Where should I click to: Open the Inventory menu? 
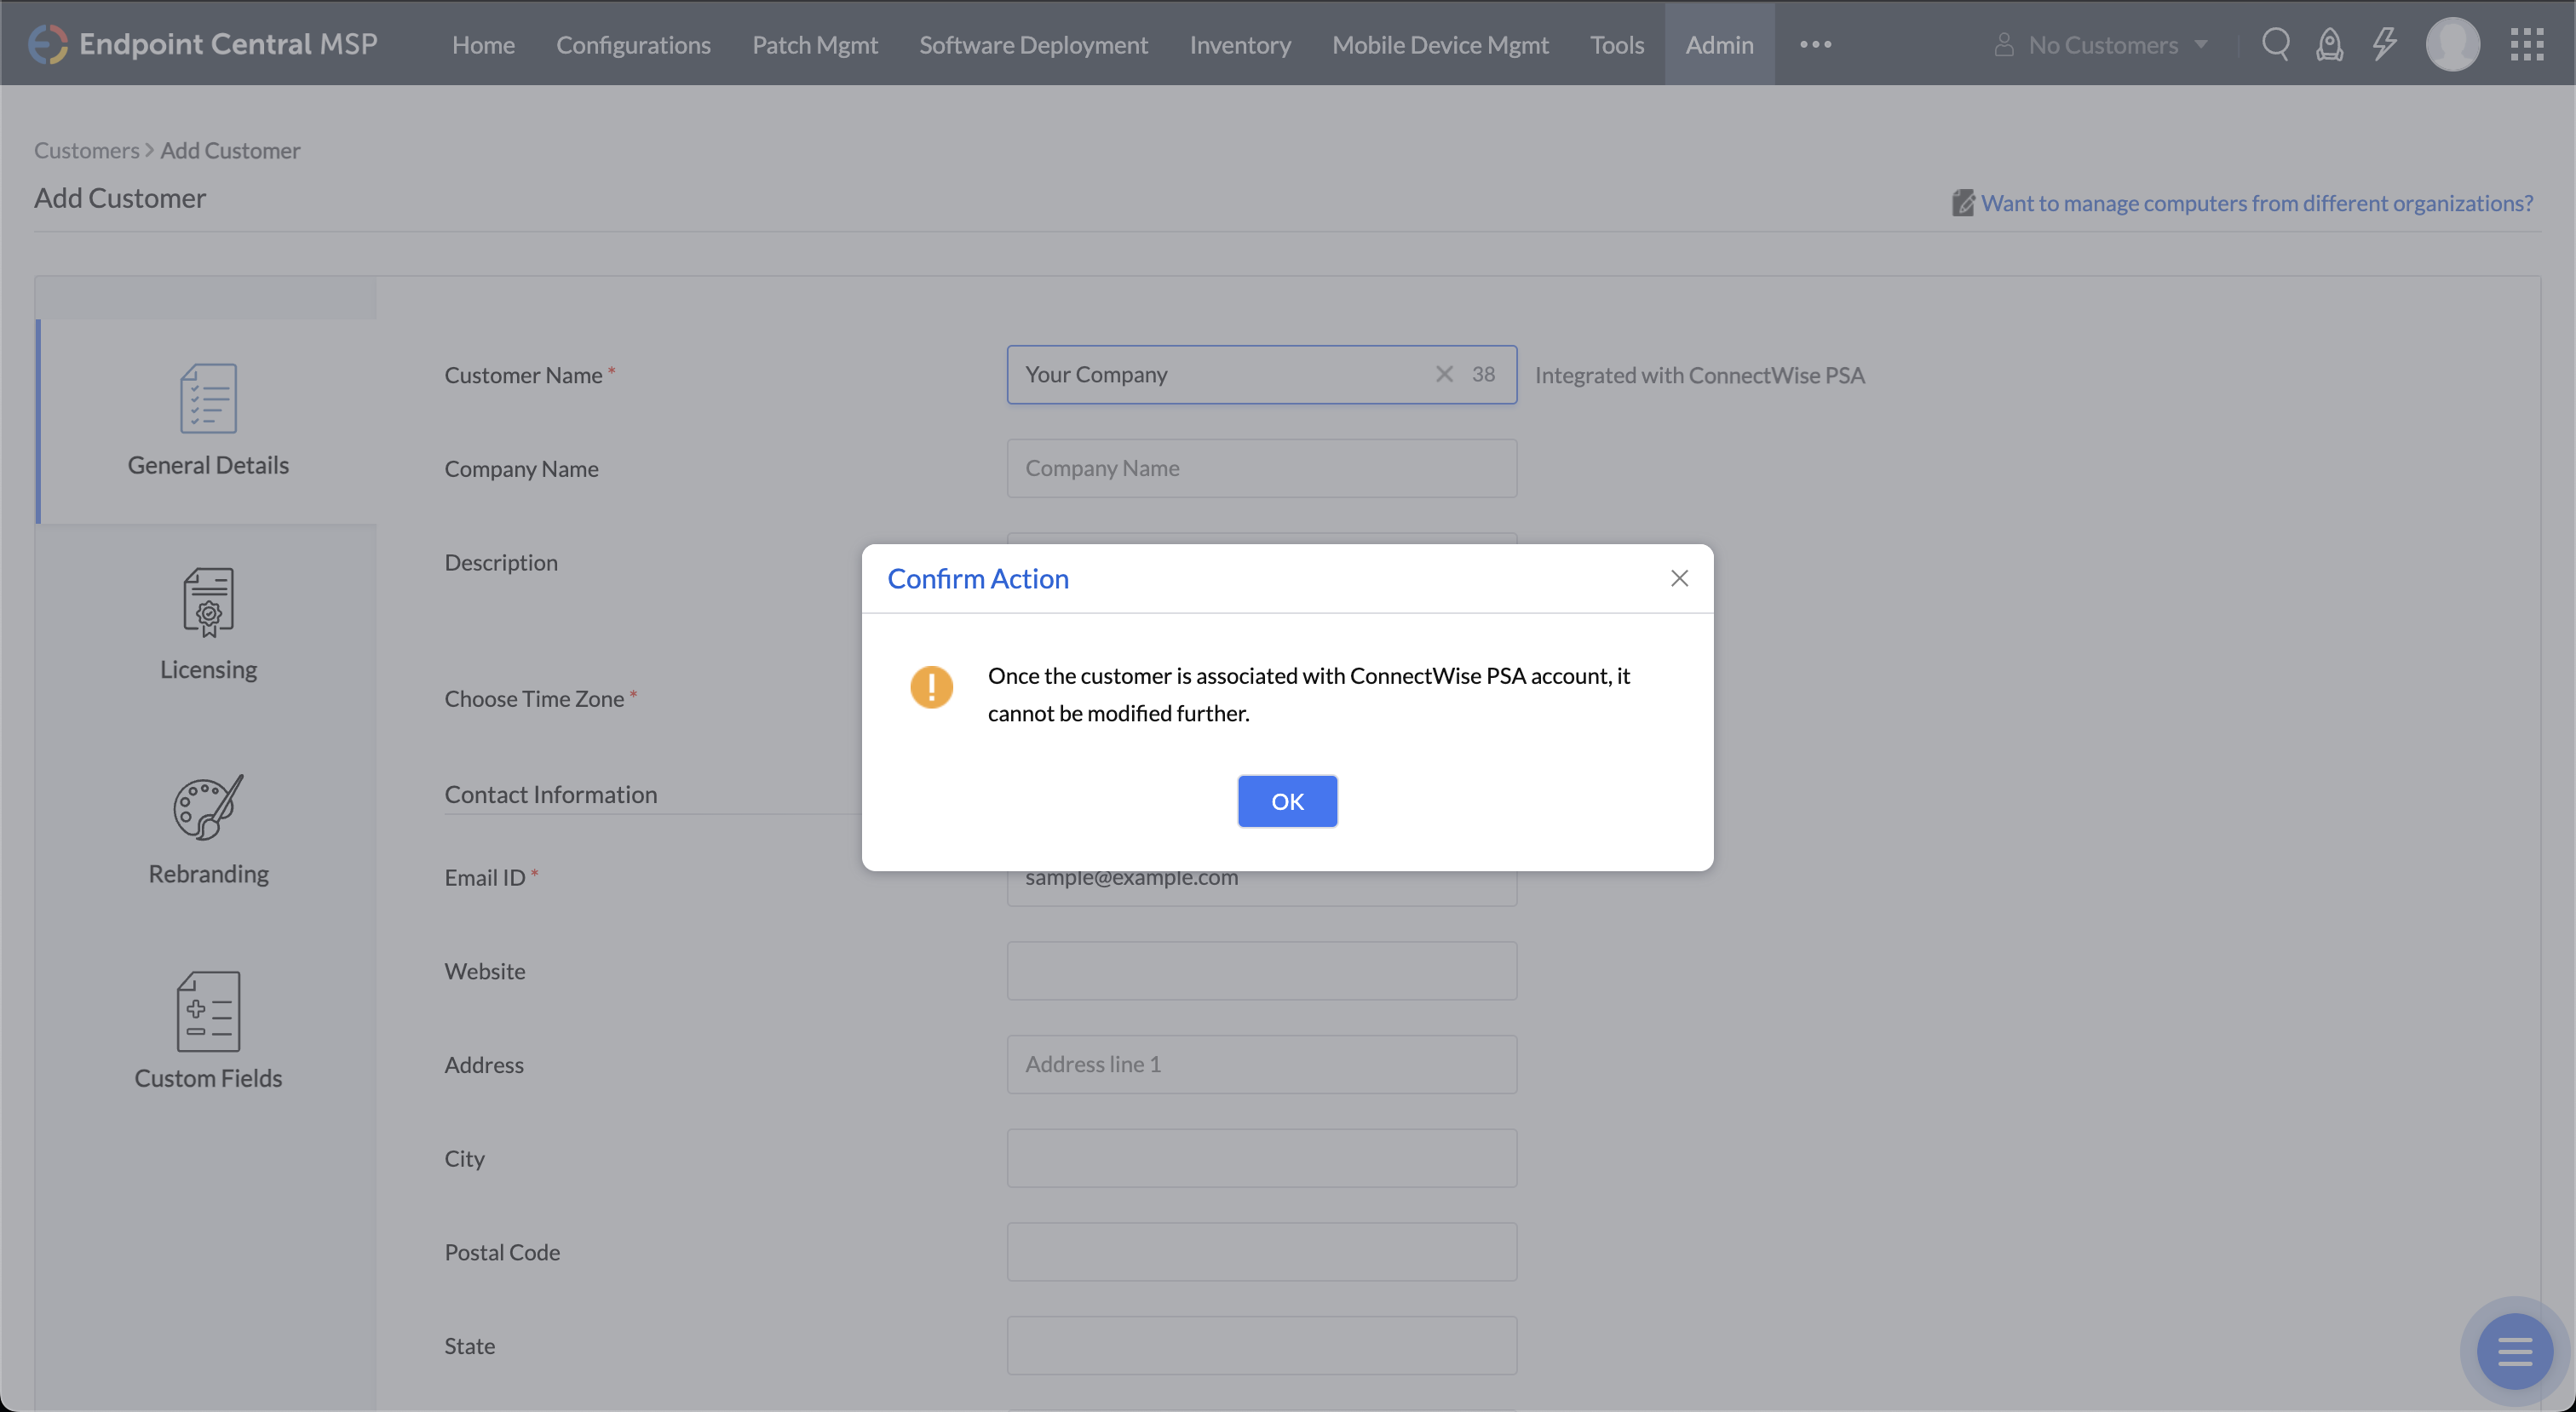tap(1239, 44)
